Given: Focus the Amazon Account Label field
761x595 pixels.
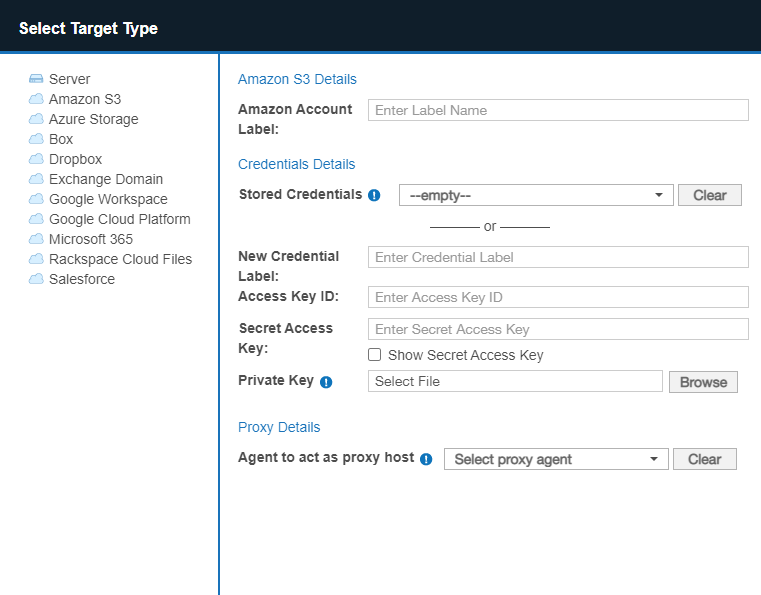Looking at the screenshot, I should [x=558, y=110].
